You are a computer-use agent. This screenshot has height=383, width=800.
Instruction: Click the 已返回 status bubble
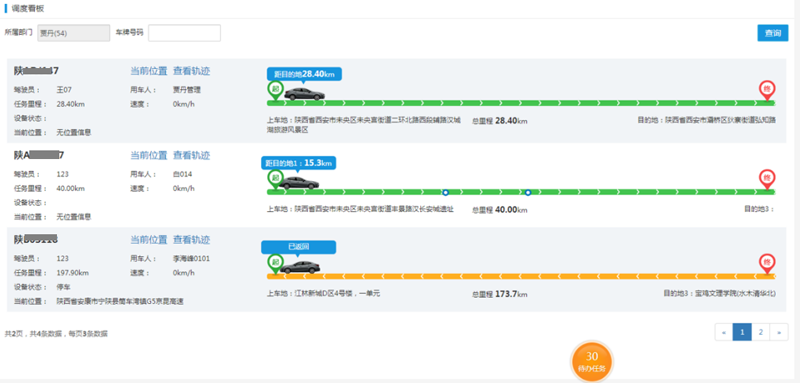299,247
